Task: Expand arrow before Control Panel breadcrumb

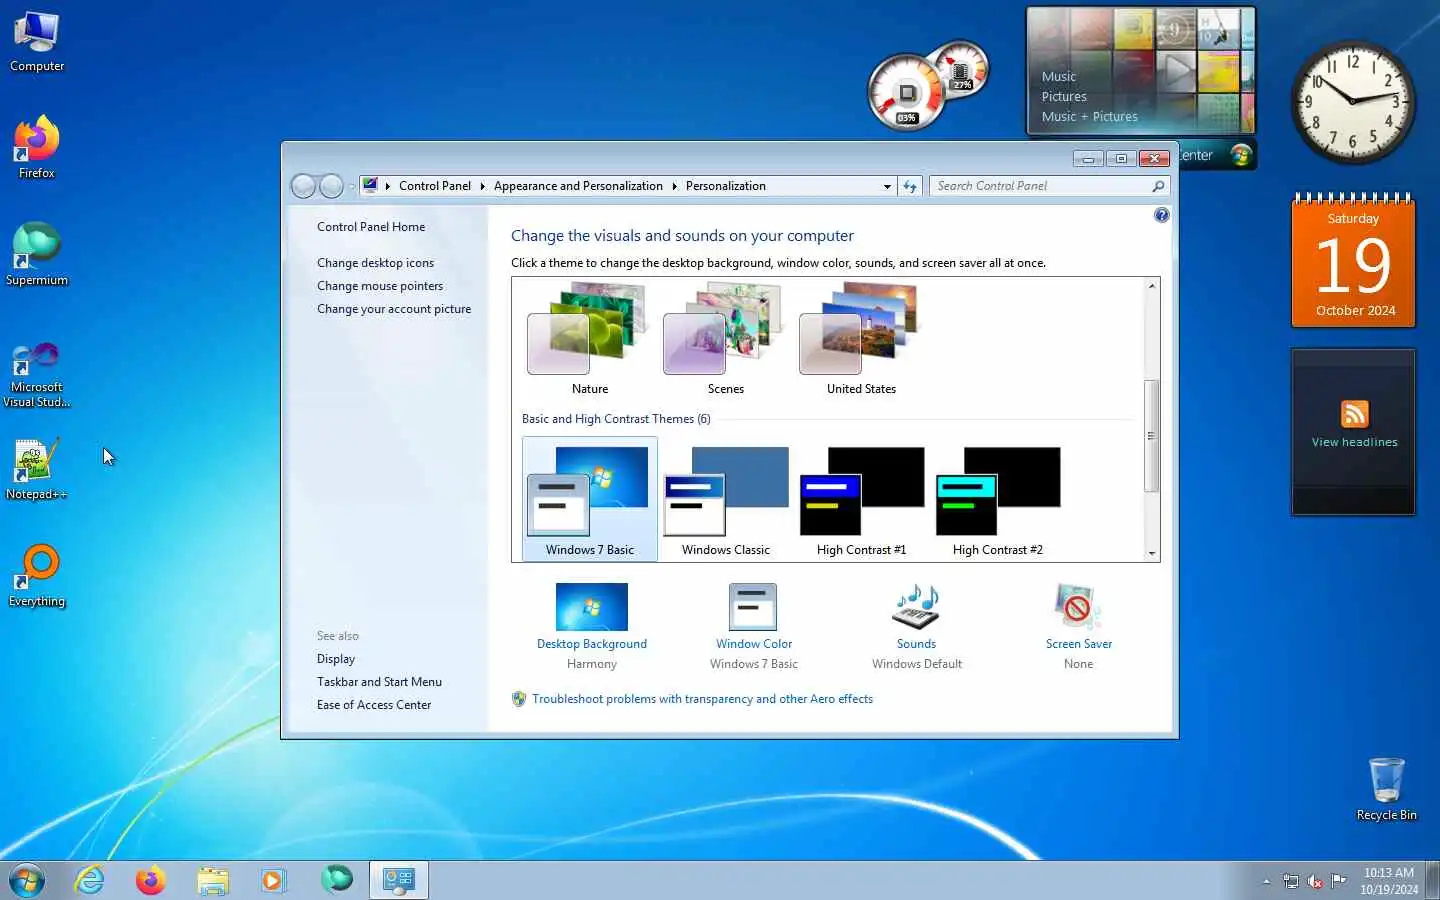Action: (x=388, y=186)
